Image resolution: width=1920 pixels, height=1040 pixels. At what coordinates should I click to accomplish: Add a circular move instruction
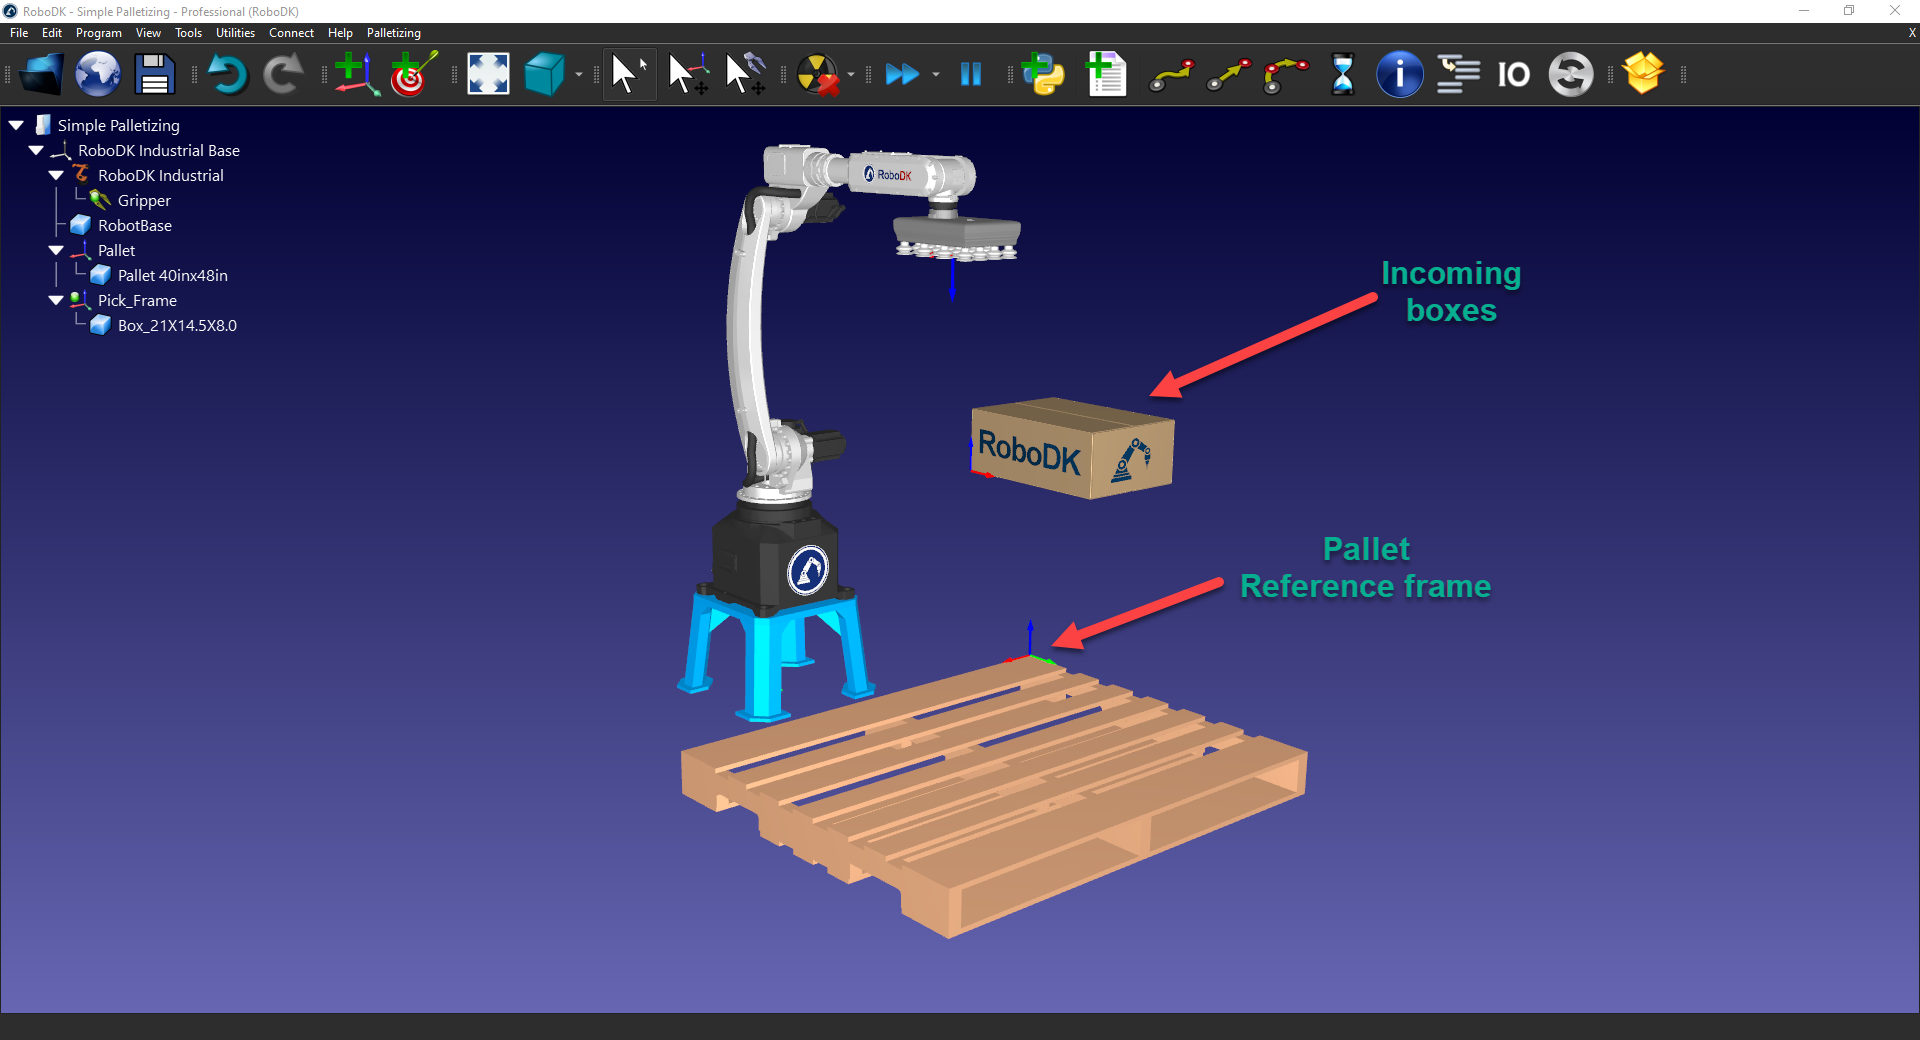1286,75
